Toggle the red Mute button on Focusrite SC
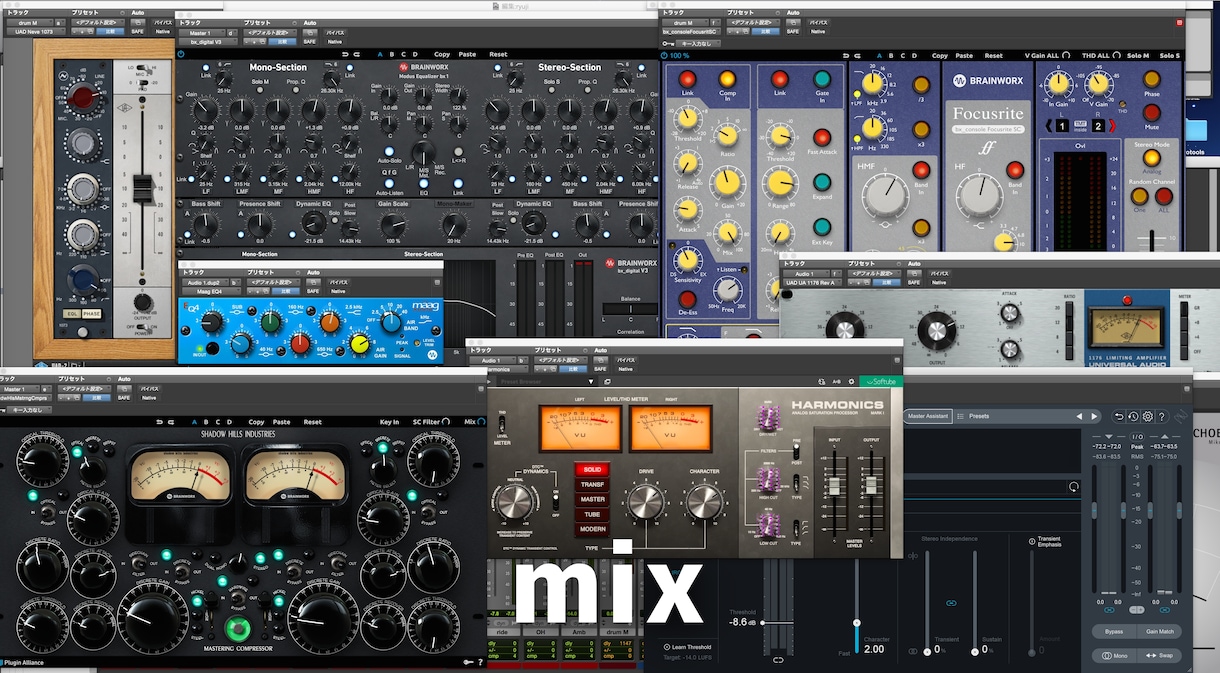1220x673 pixels. pyautogui.click(x=1152, y=112)
